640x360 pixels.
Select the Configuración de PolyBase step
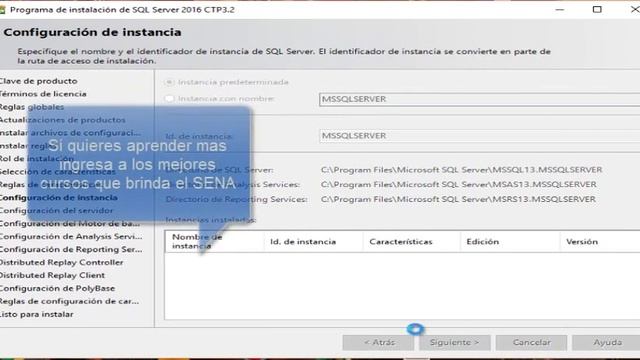point(57,288)
